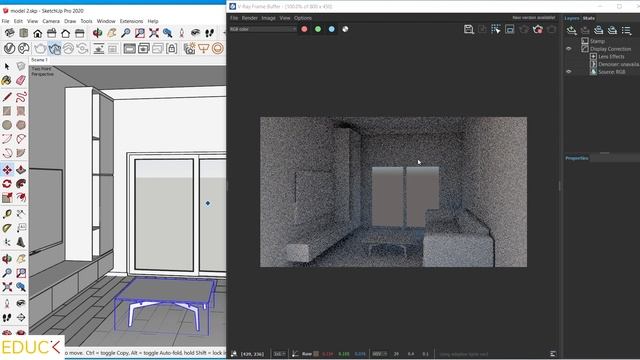
Task: Select the Denoiser layer
Action: tap(618, 64)
